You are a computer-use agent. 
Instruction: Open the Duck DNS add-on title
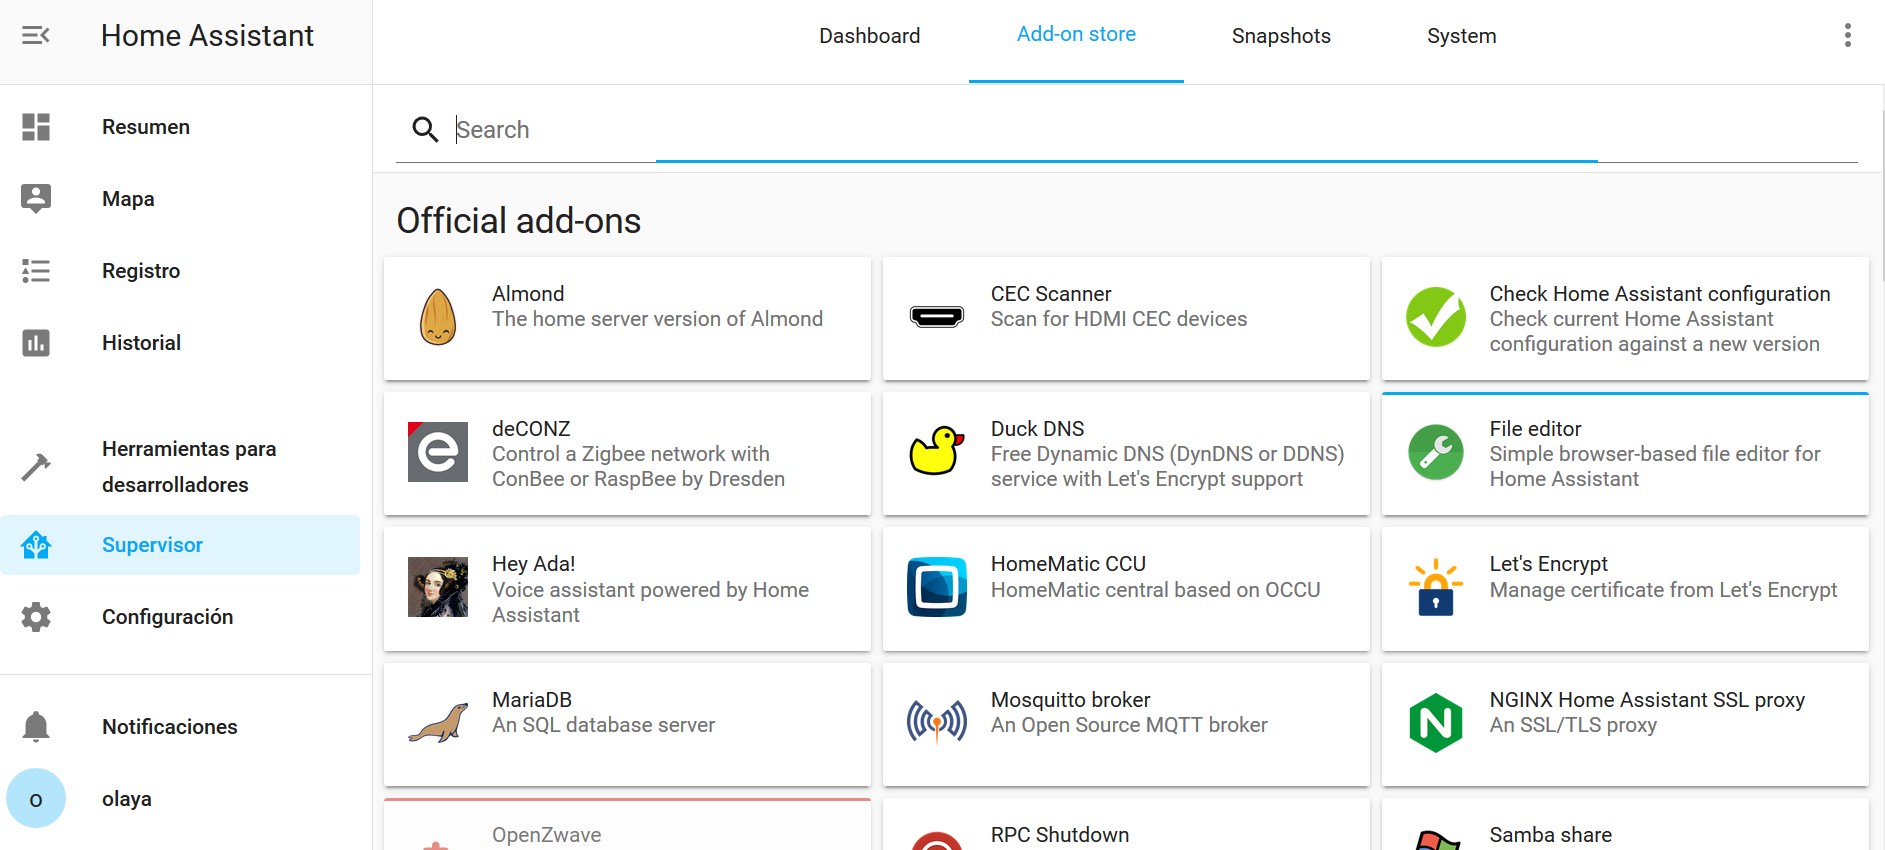click(1037, 429)
